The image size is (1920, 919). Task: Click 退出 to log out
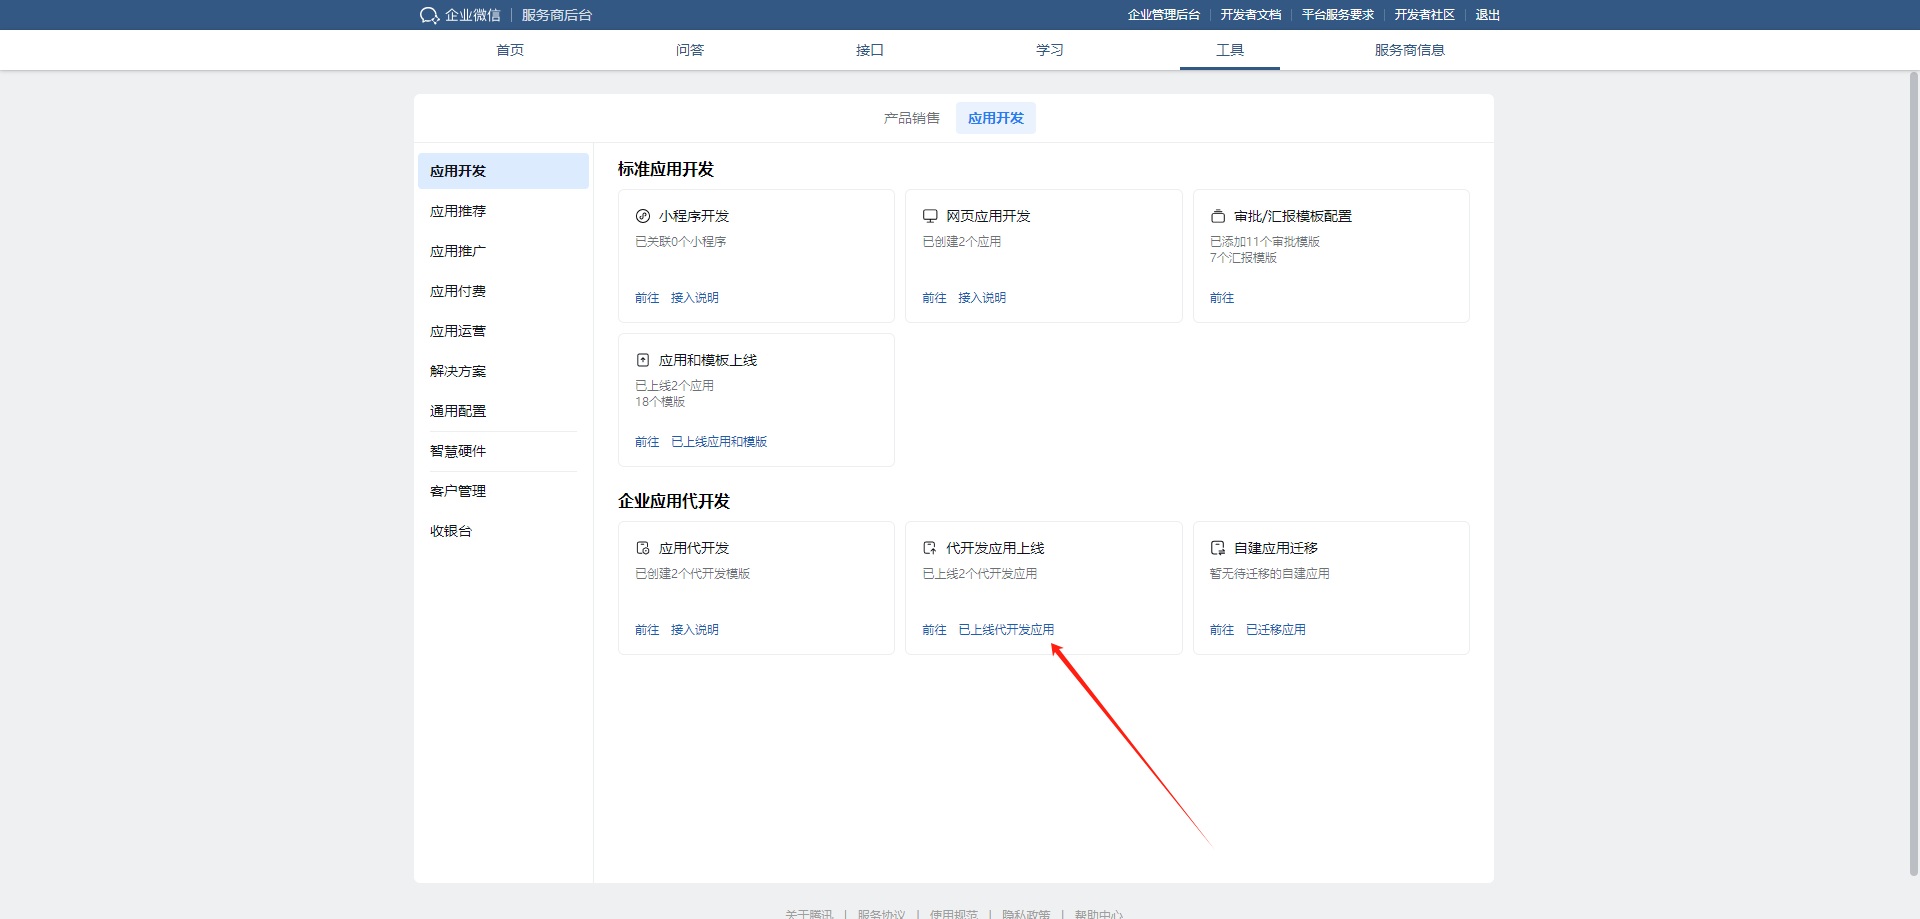(1487, 15)
